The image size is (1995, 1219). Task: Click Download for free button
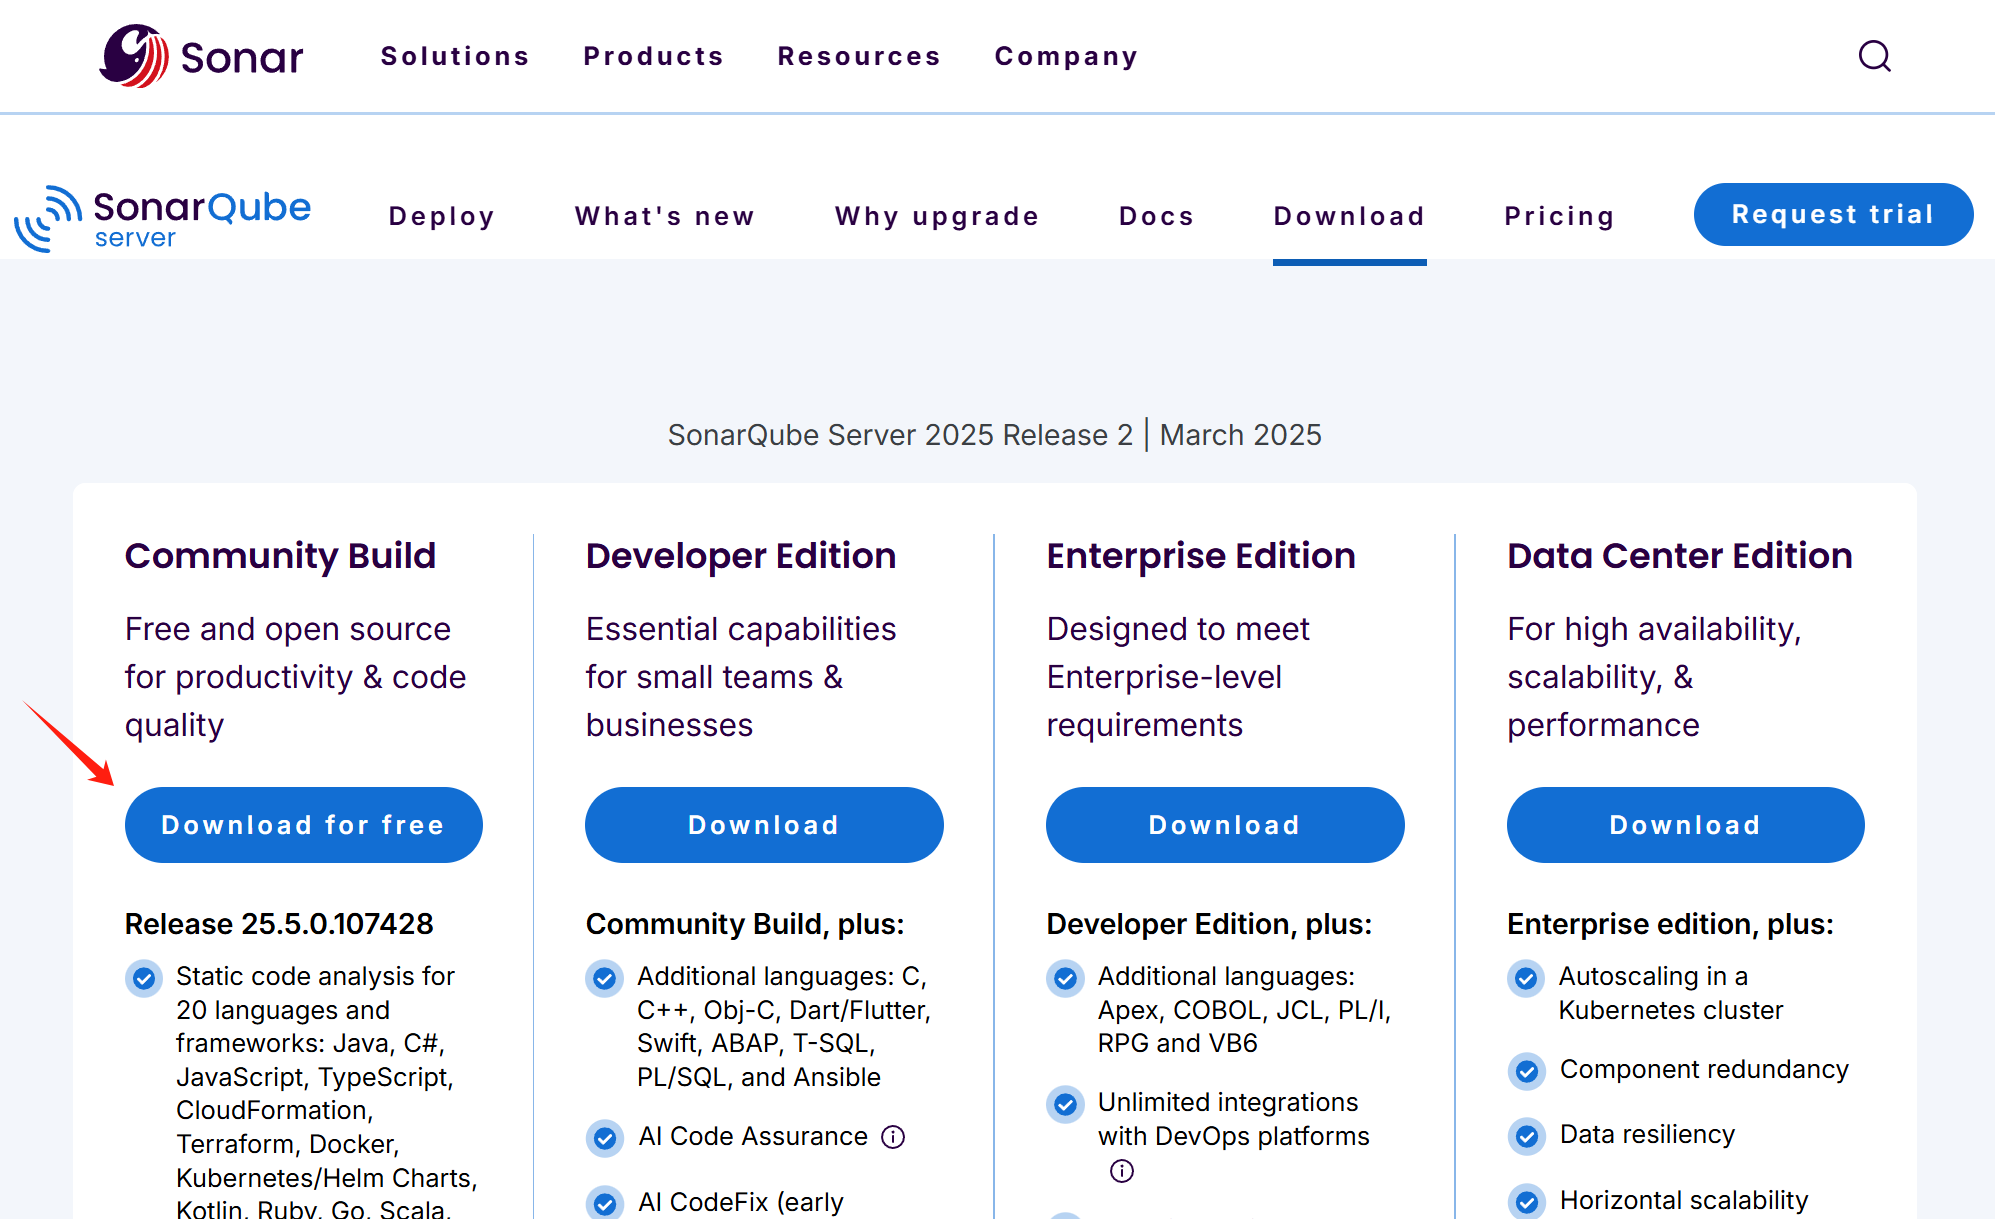pyautogui.click(x=303, y=825)
